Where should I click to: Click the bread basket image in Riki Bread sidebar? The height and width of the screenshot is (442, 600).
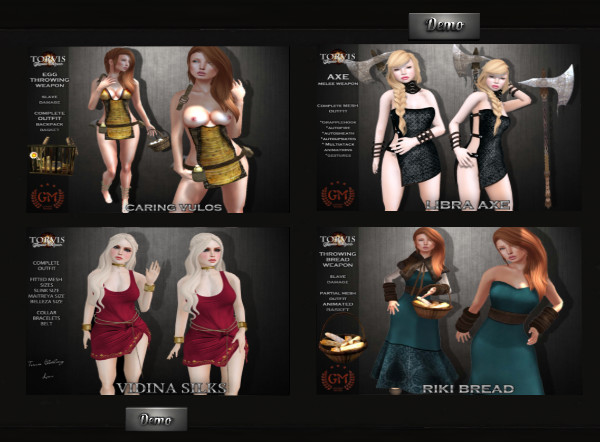342,338
